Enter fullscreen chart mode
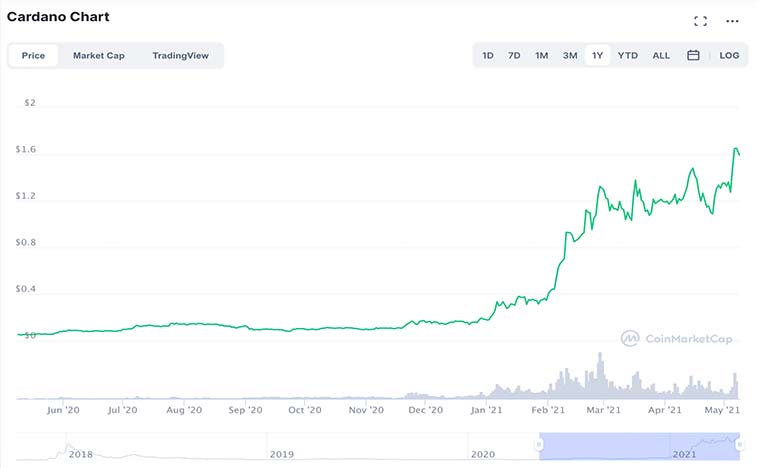This screenshot has height=468, width=759. pyautogui.click(x=700, y=20)
